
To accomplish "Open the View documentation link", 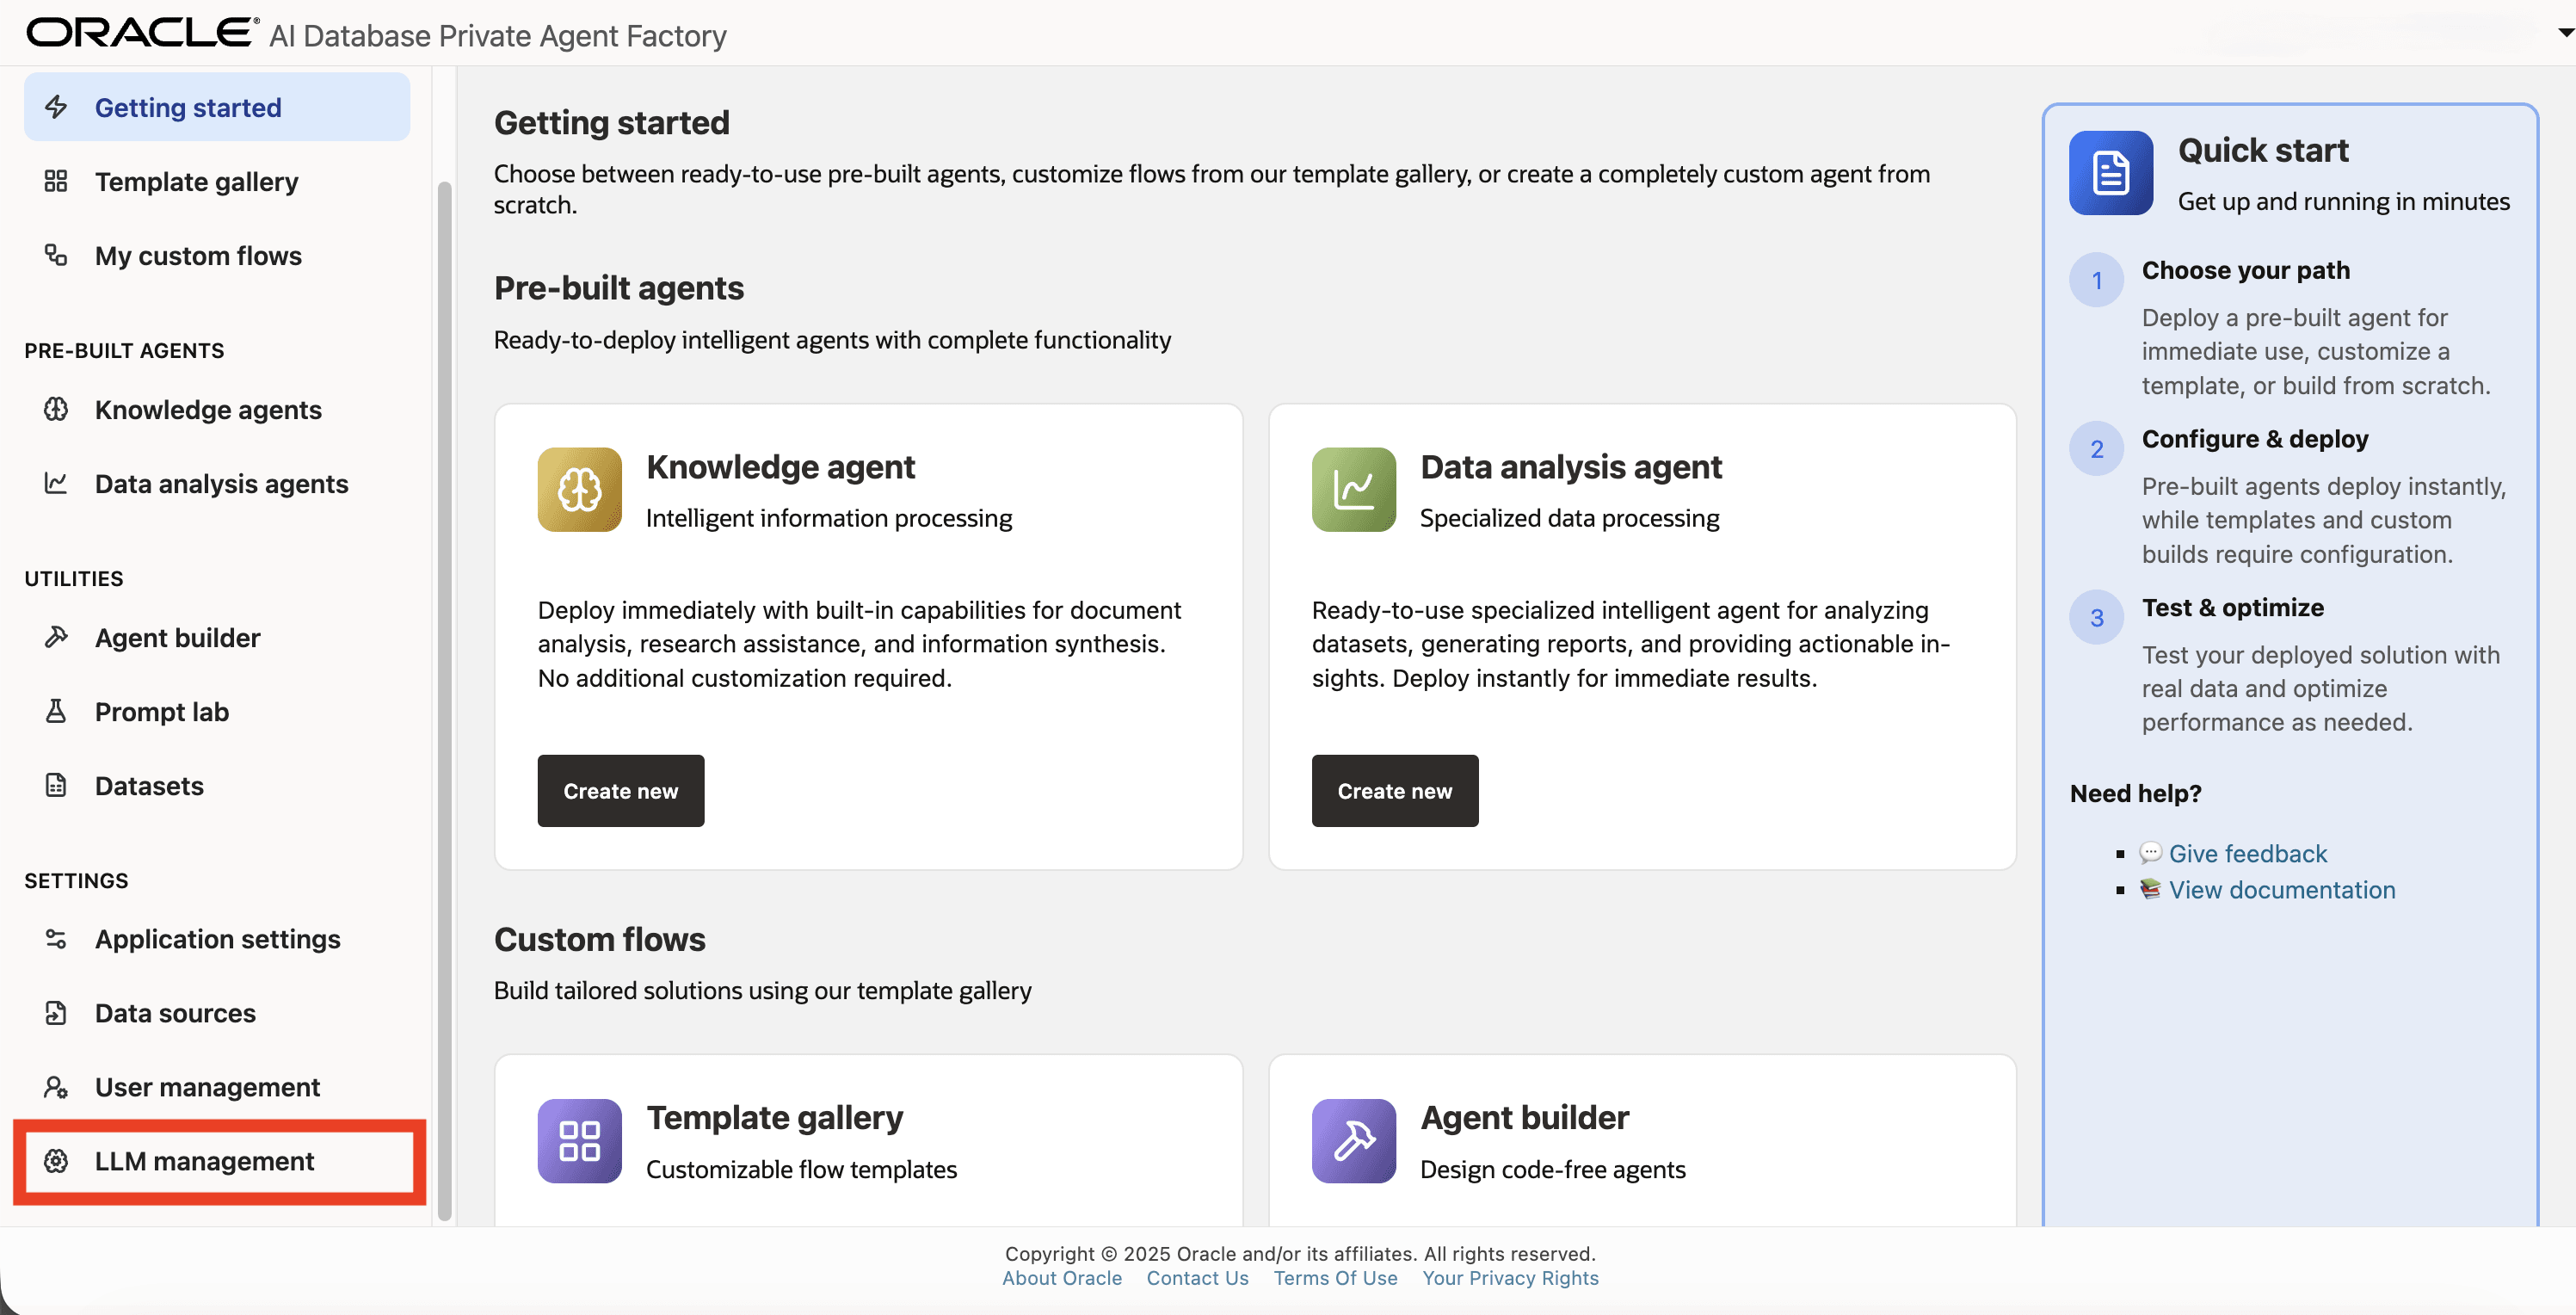I will [x=2282, y=889].
